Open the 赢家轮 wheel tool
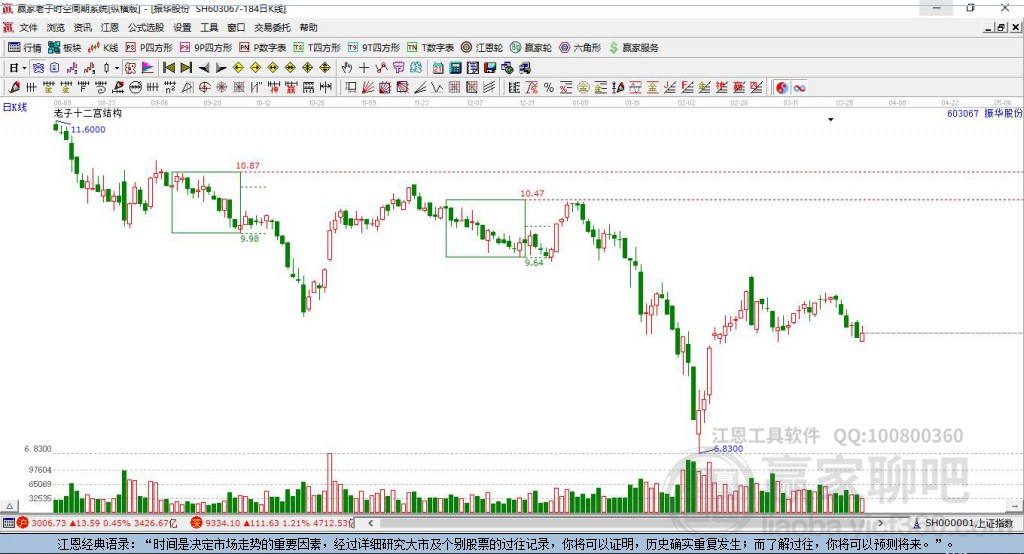 click(531, 47)
